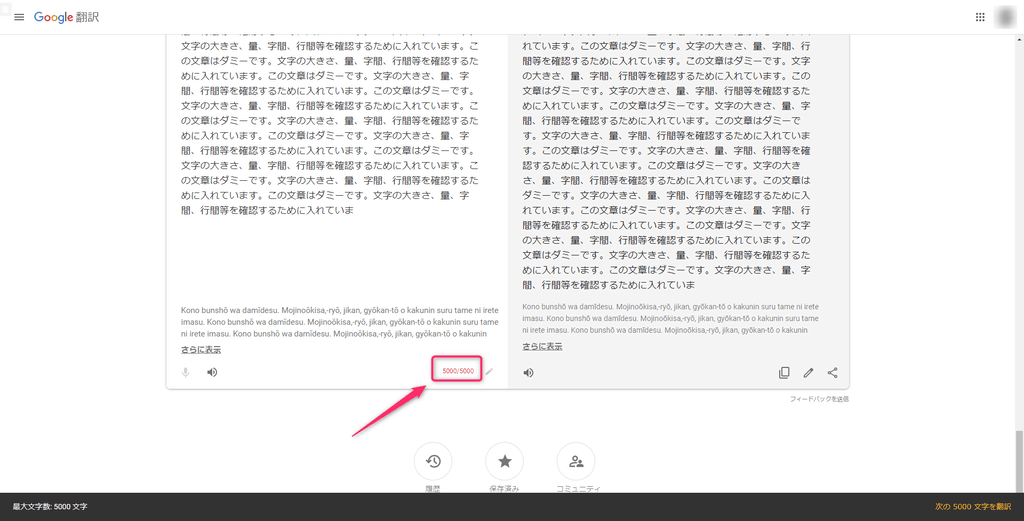Copy the translation to clipboard
The image size is (1024, 521).
pyautogui.click(x=784, y=373)
